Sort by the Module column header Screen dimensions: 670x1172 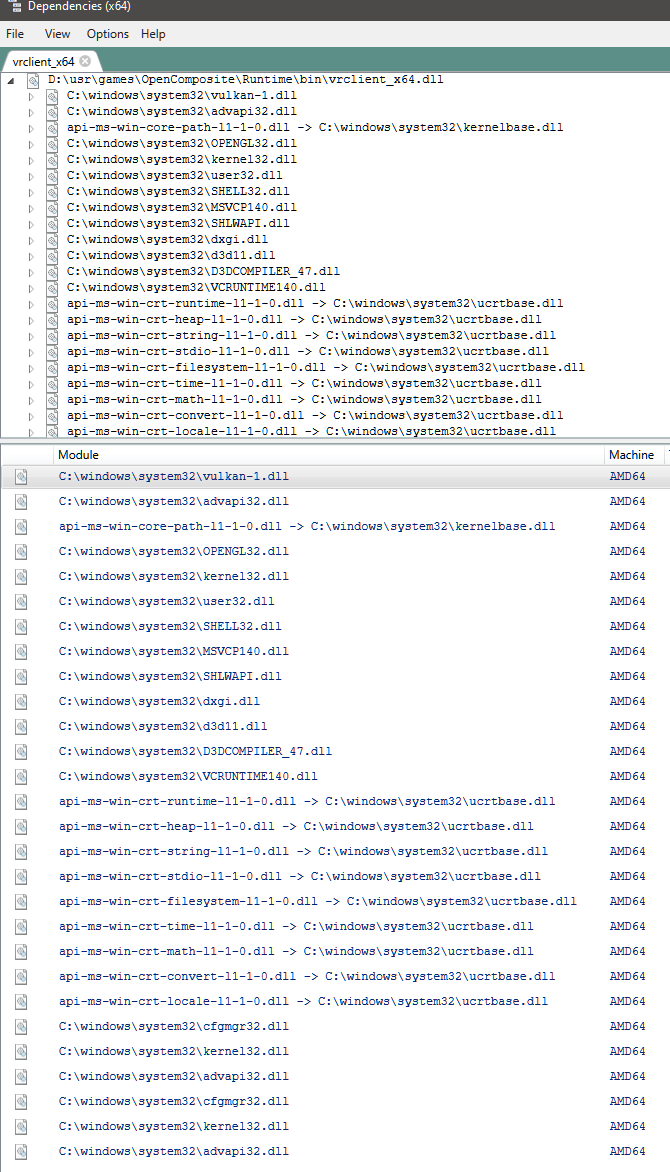click(329, 454)
